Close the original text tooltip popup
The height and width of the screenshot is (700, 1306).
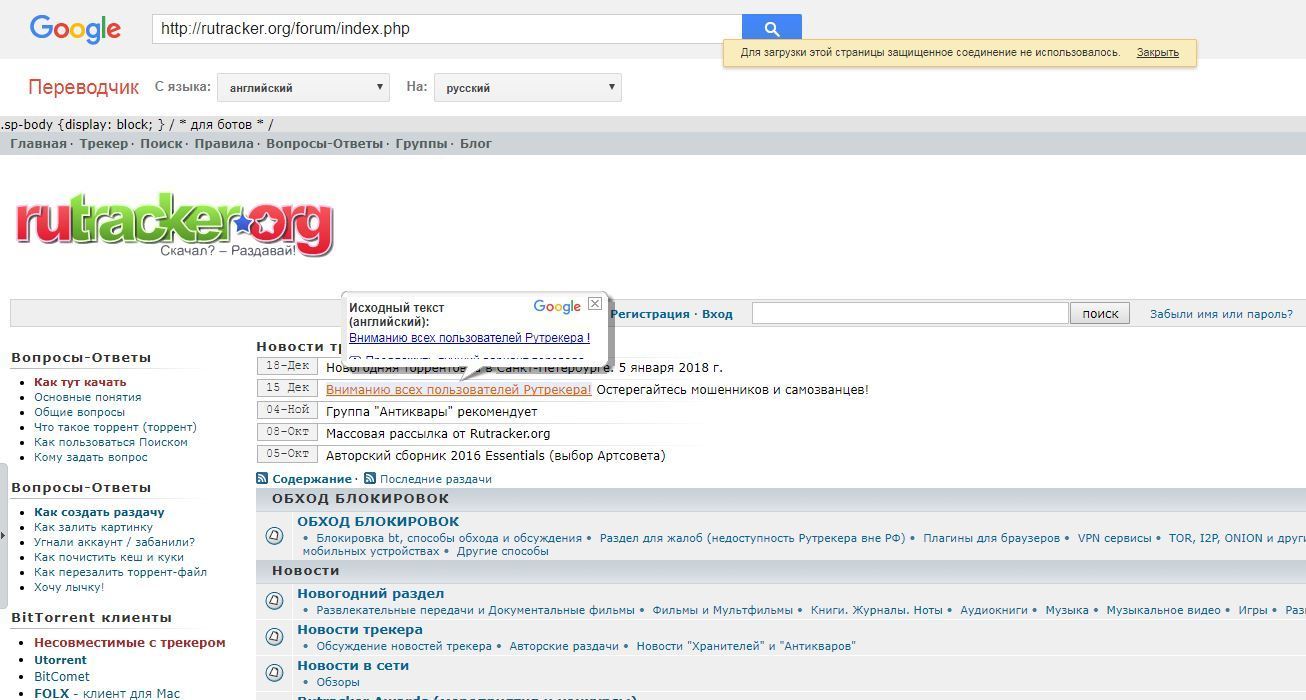[x=595, y=303]
